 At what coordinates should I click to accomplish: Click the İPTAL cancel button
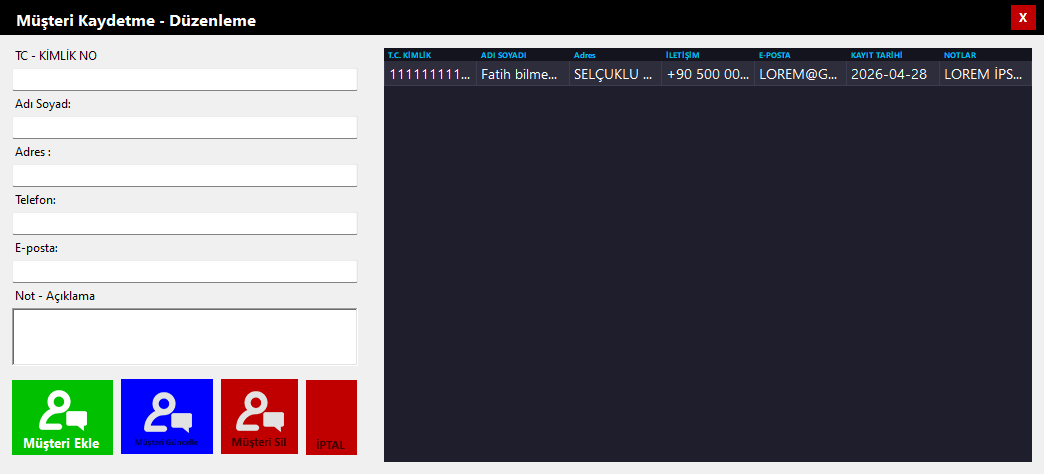[x=332, y=417]
